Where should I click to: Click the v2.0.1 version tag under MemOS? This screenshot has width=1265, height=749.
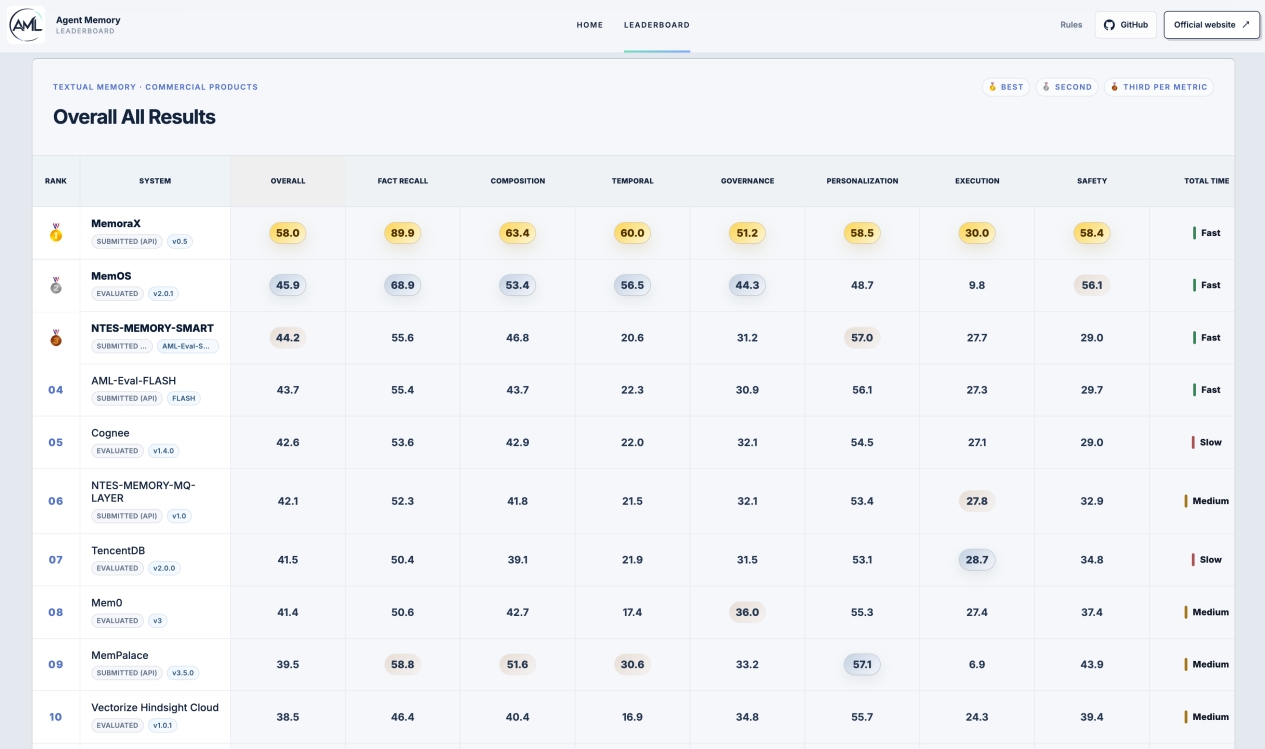(163, 294)
